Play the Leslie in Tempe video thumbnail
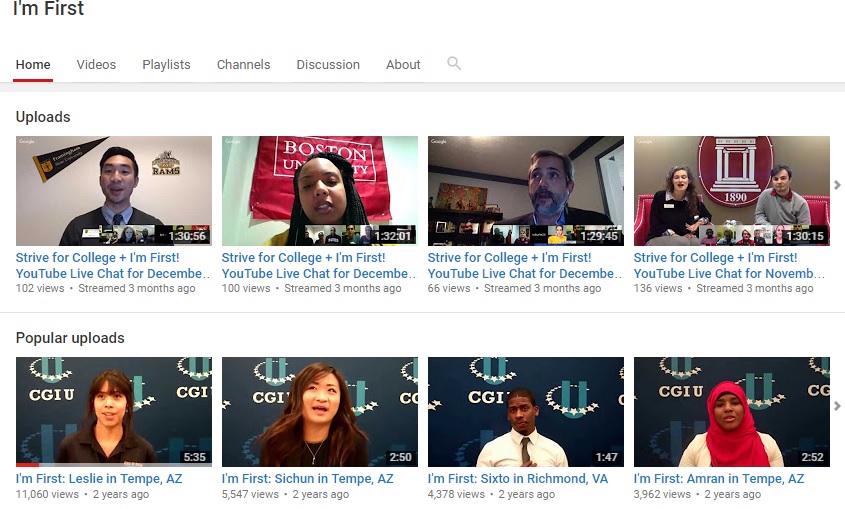The height and width of the screenshot is (509, 845). pyautogui.click(x=114, y=412)
